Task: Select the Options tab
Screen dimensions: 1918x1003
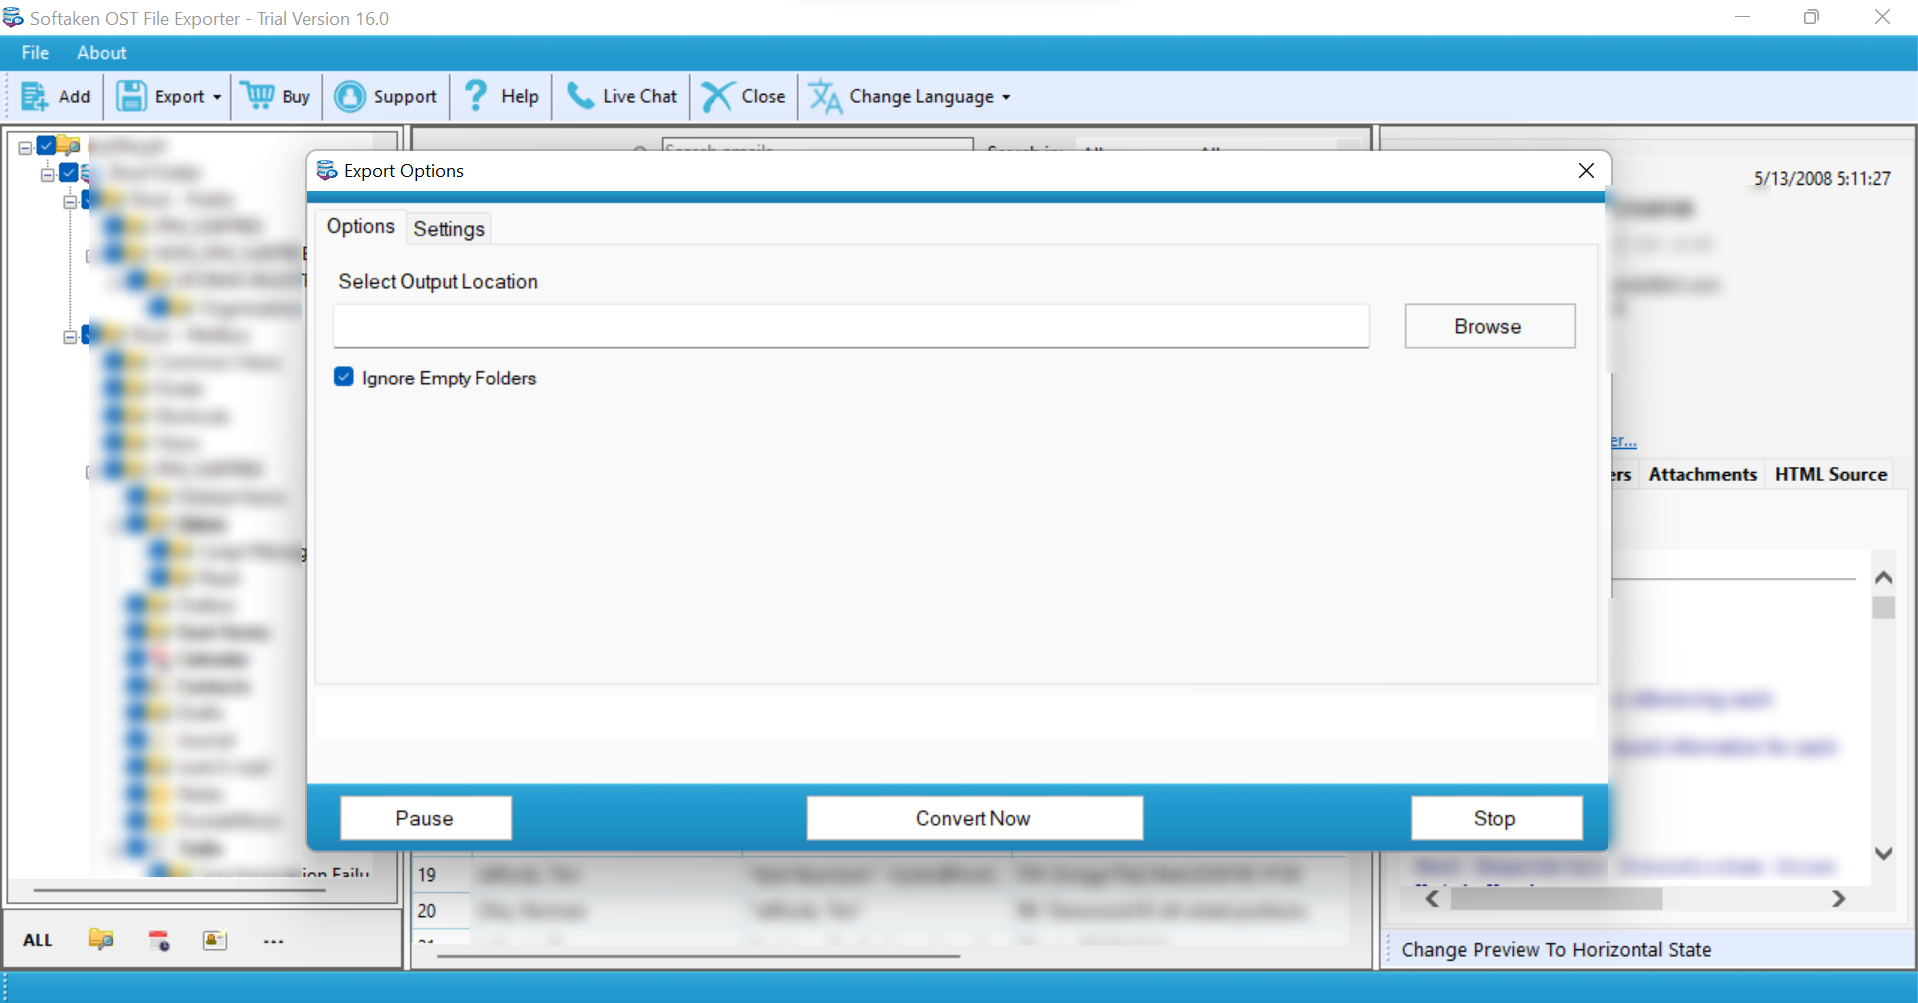Action: coord(361,226)
